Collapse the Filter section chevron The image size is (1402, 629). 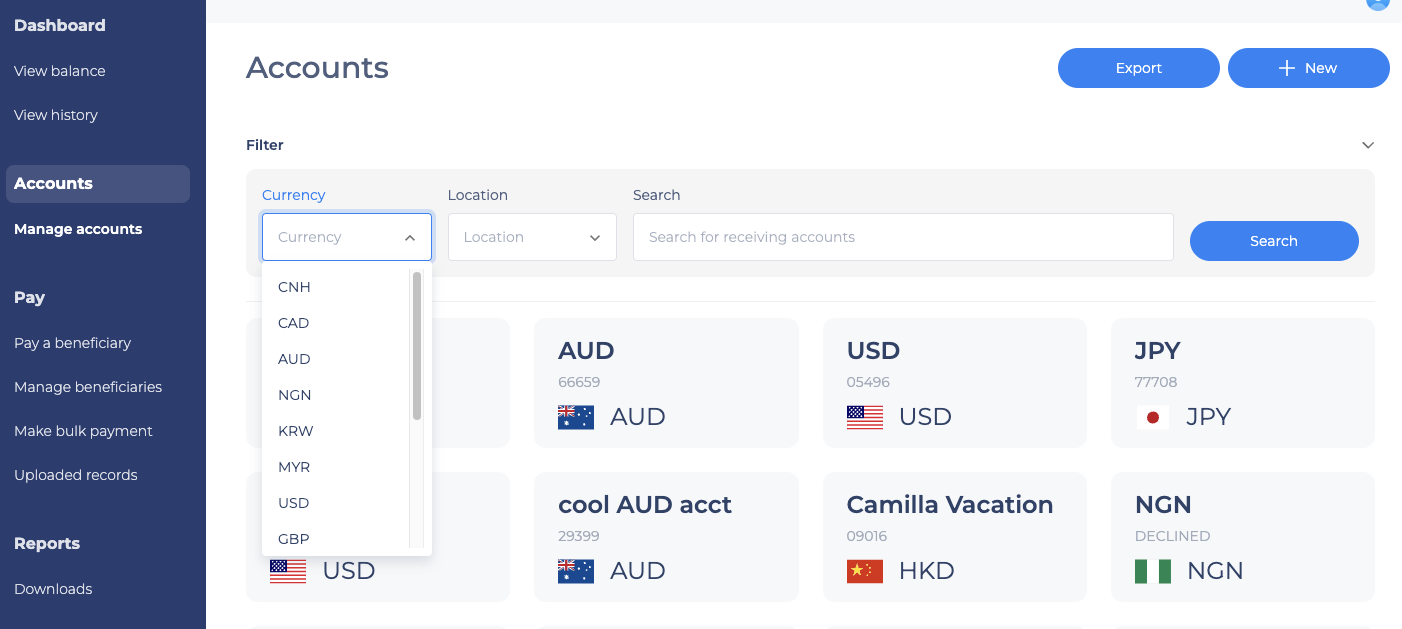tap(1368, 145)
